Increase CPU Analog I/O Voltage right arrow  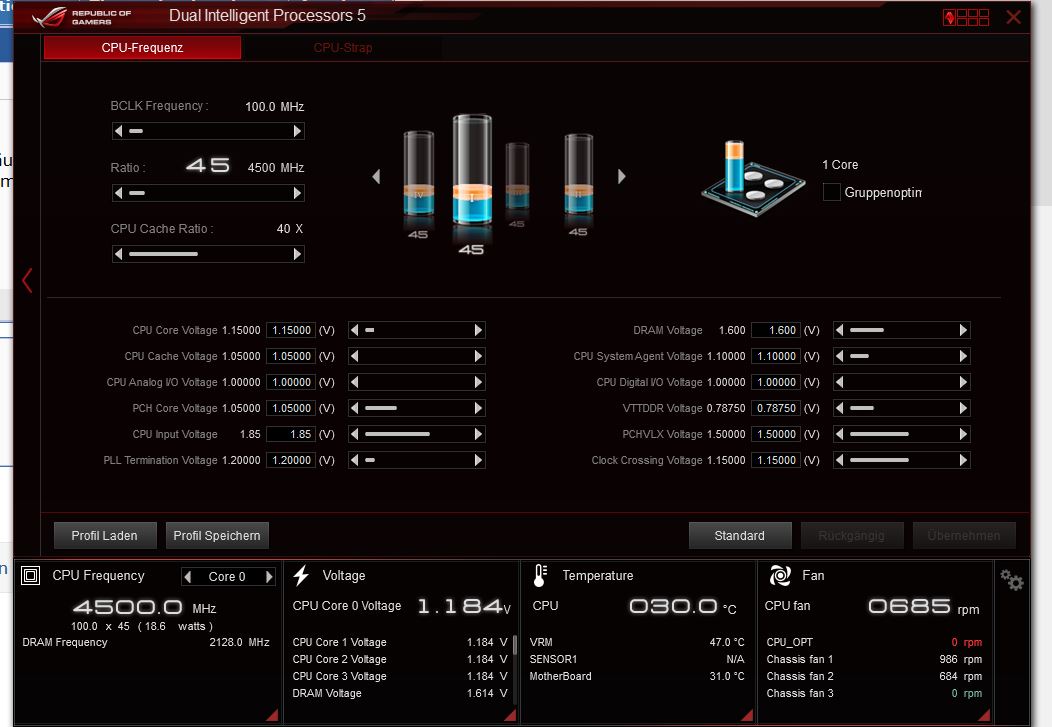pos(478,382)
